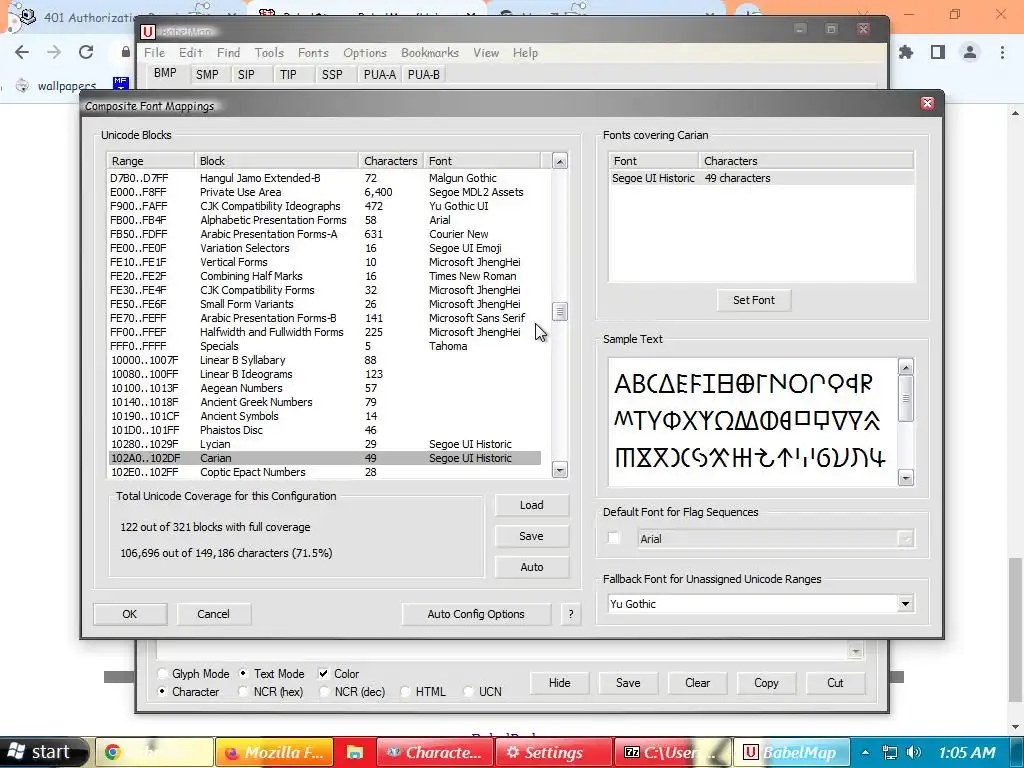Select Segoe UI Historic font entry
Image resolution: width=1024 pixels, height=768 pixels.
(x=761, y=178)
